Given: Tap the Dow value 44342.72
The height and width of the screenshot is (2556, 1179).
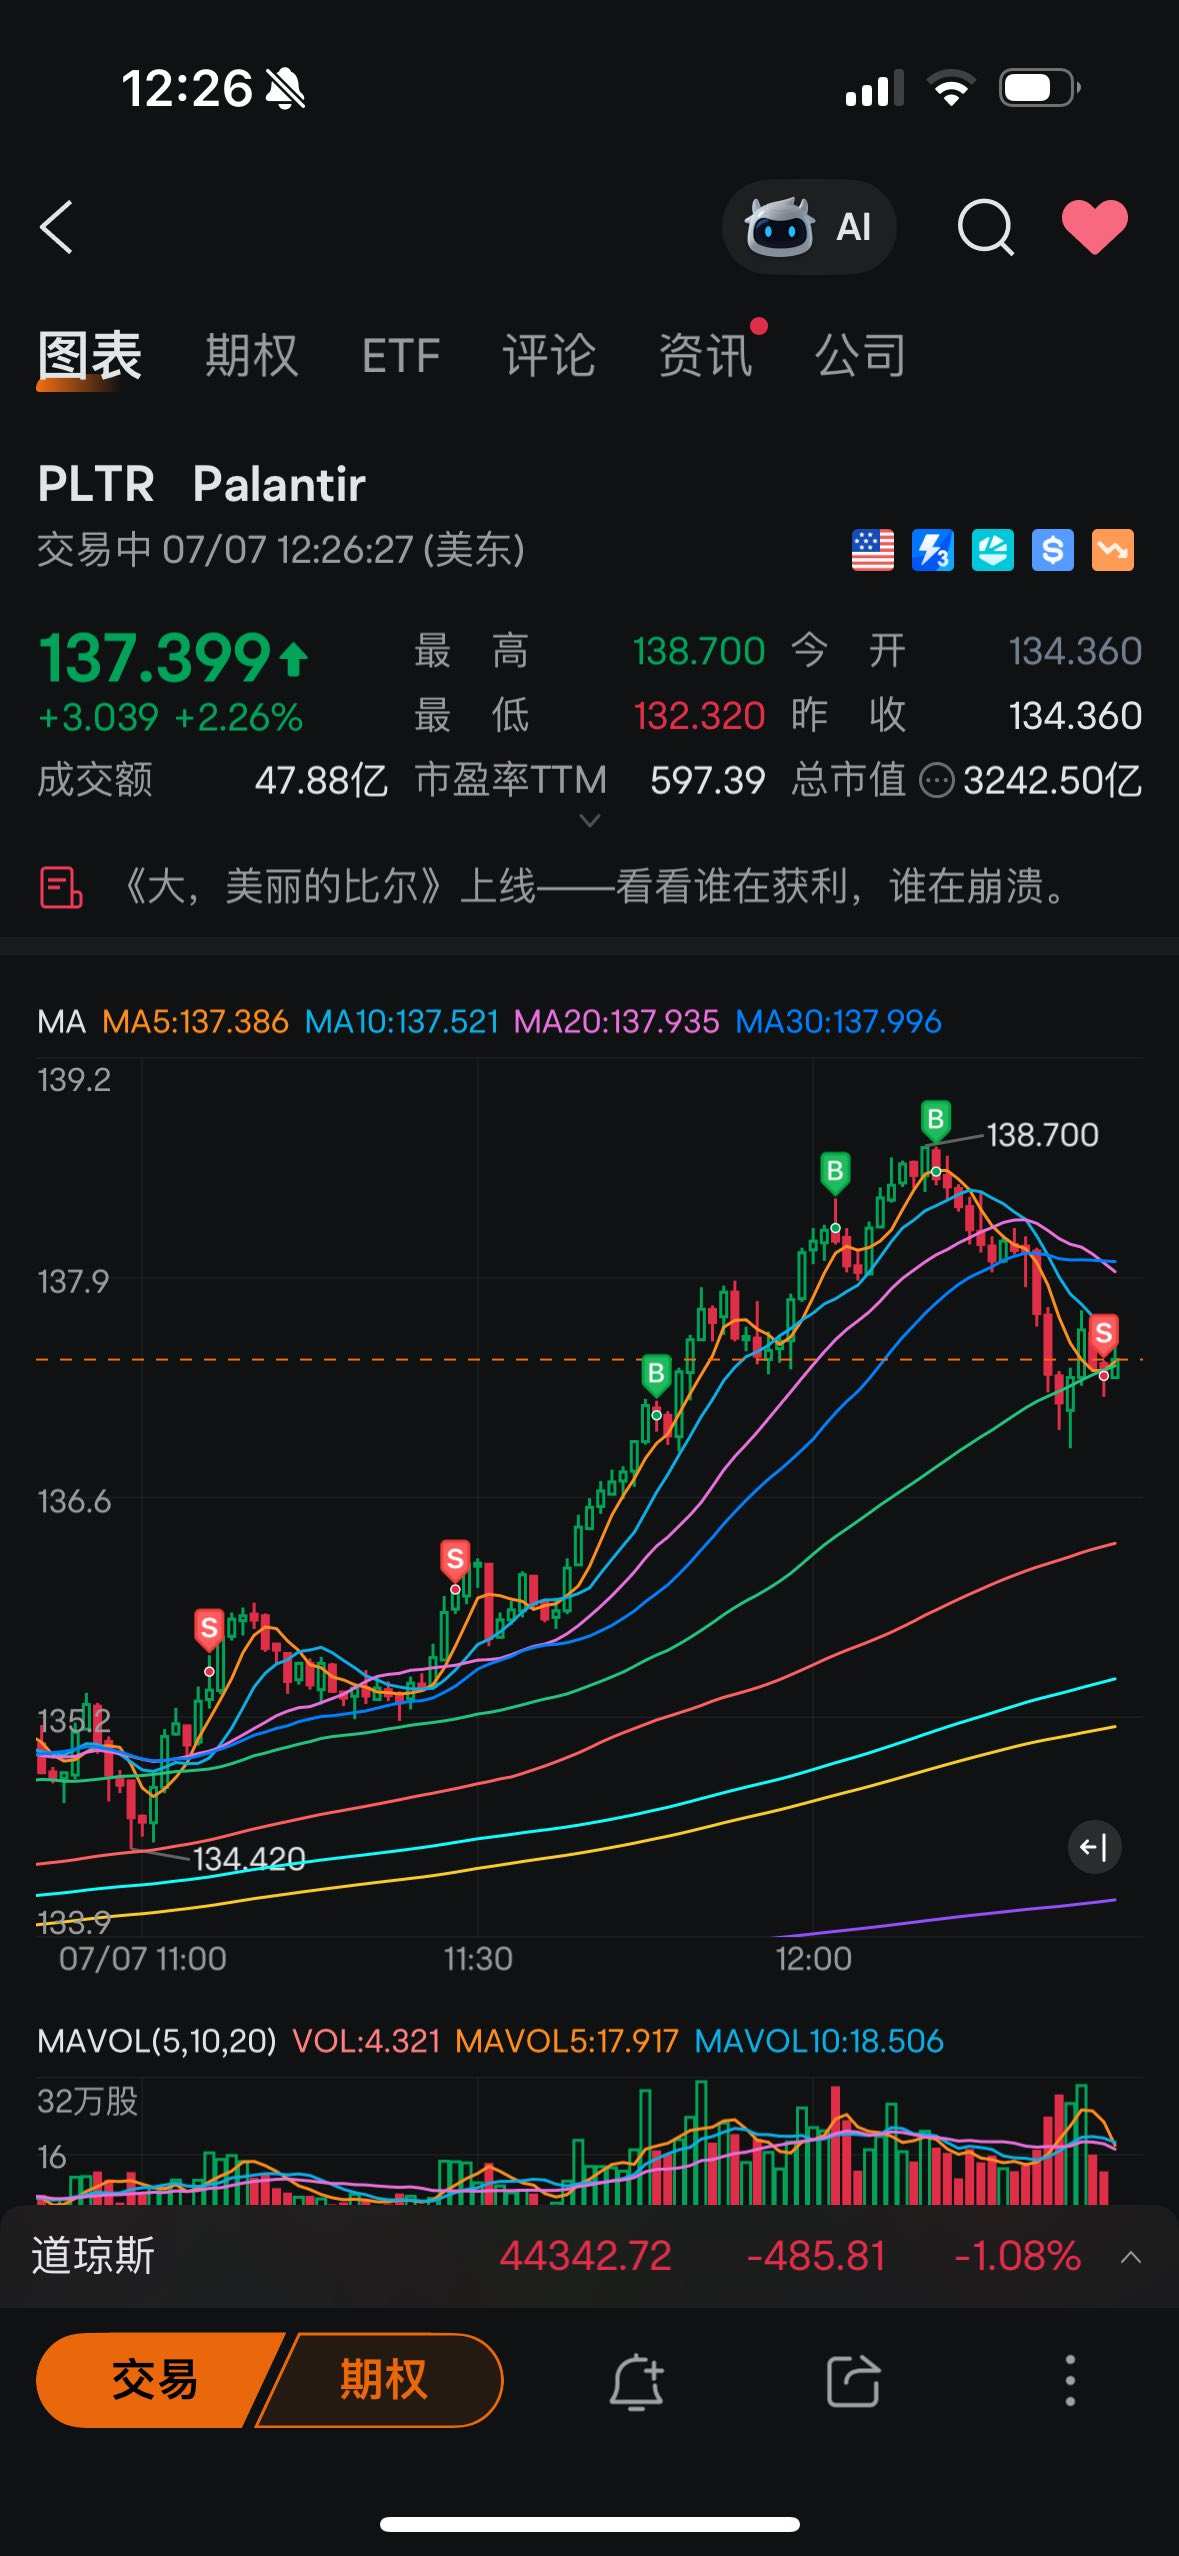Looking at the screenshot, I should (x=585, y=2256).
